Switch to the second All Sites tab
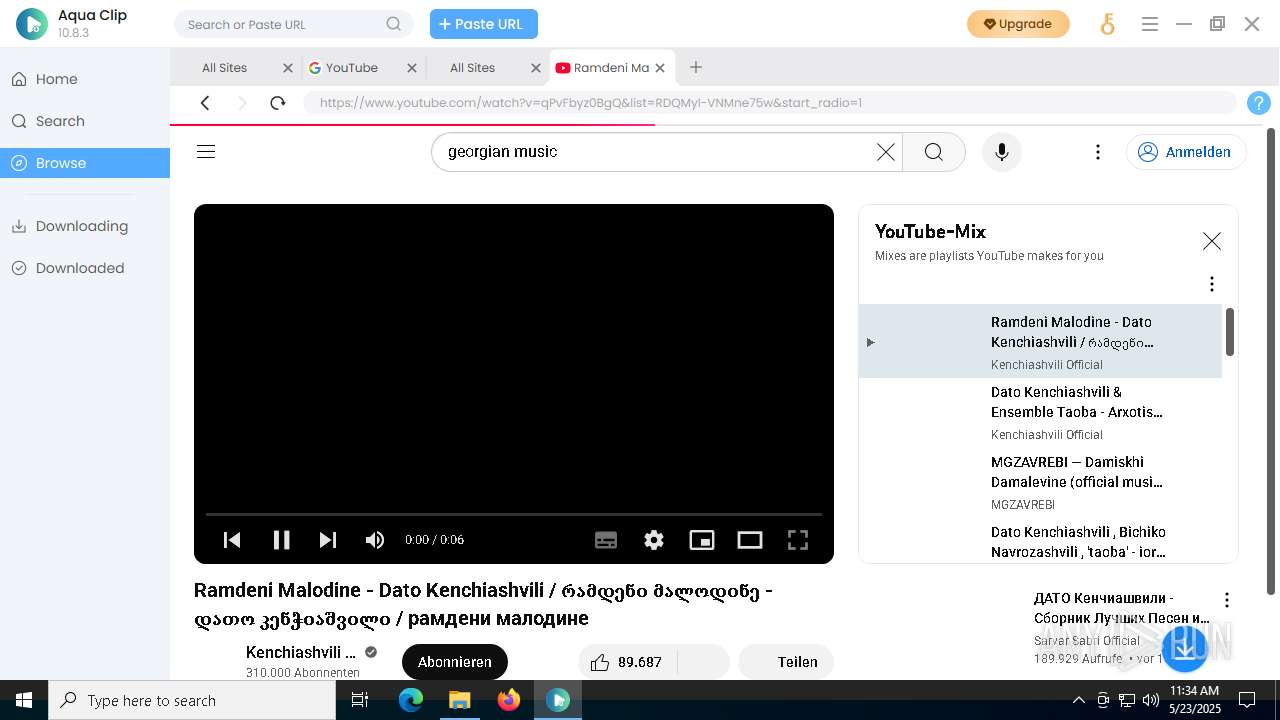 [x=472, y=68]
